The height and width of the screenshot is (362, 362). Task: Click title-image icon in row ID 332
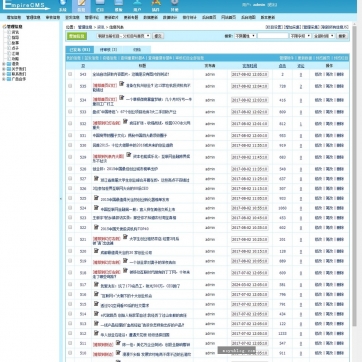tap(125, 121)
